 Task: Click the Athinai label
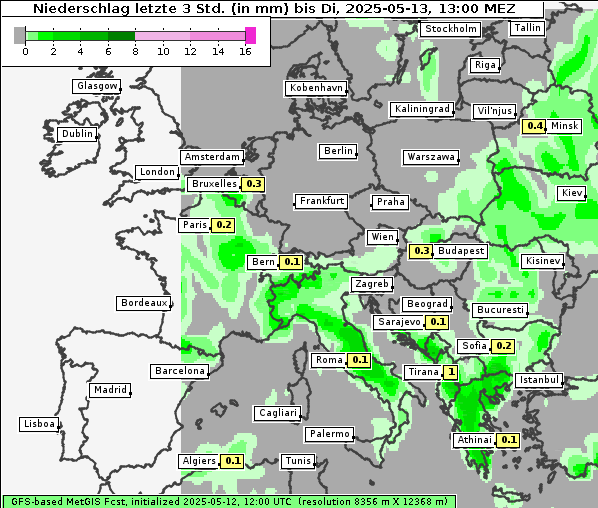(x=474, y=440)
